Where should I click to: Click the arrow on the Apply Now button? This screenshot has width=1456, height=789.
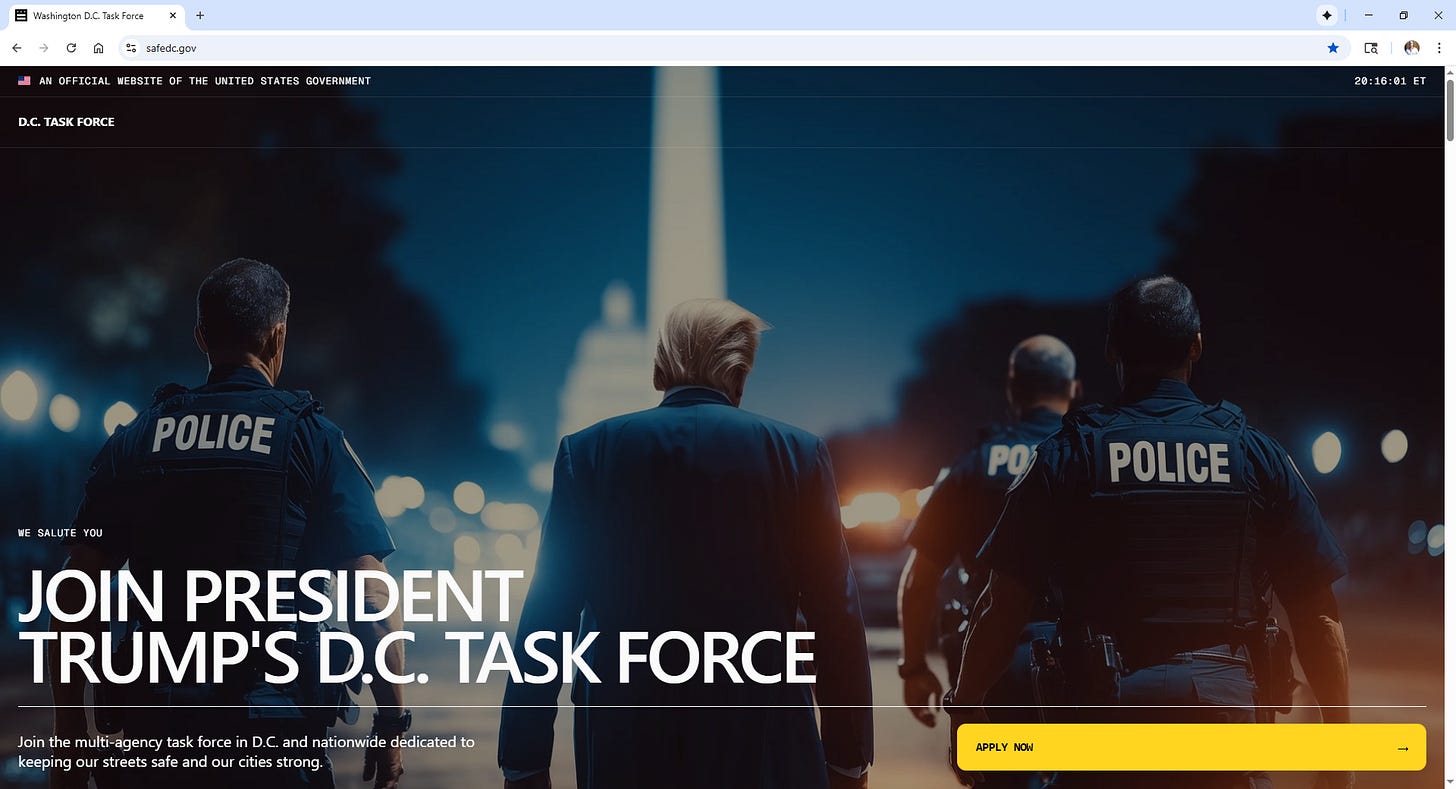pos(1403,748)
